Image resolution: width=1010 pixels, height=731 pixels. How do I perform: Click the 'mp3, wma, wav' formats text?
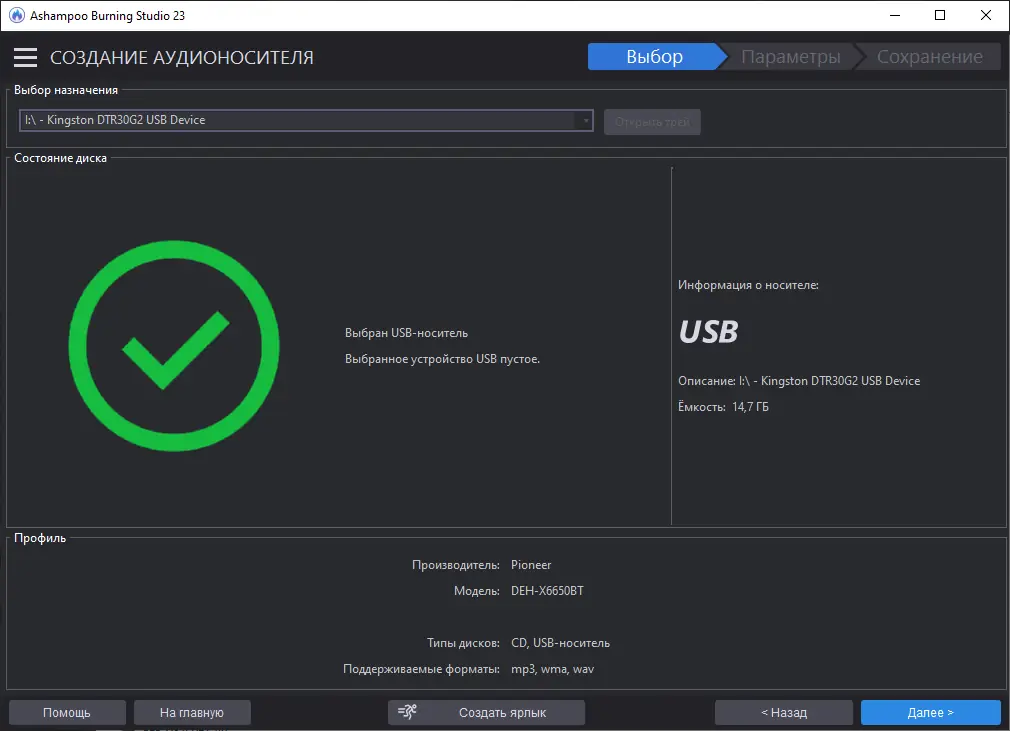553,669
